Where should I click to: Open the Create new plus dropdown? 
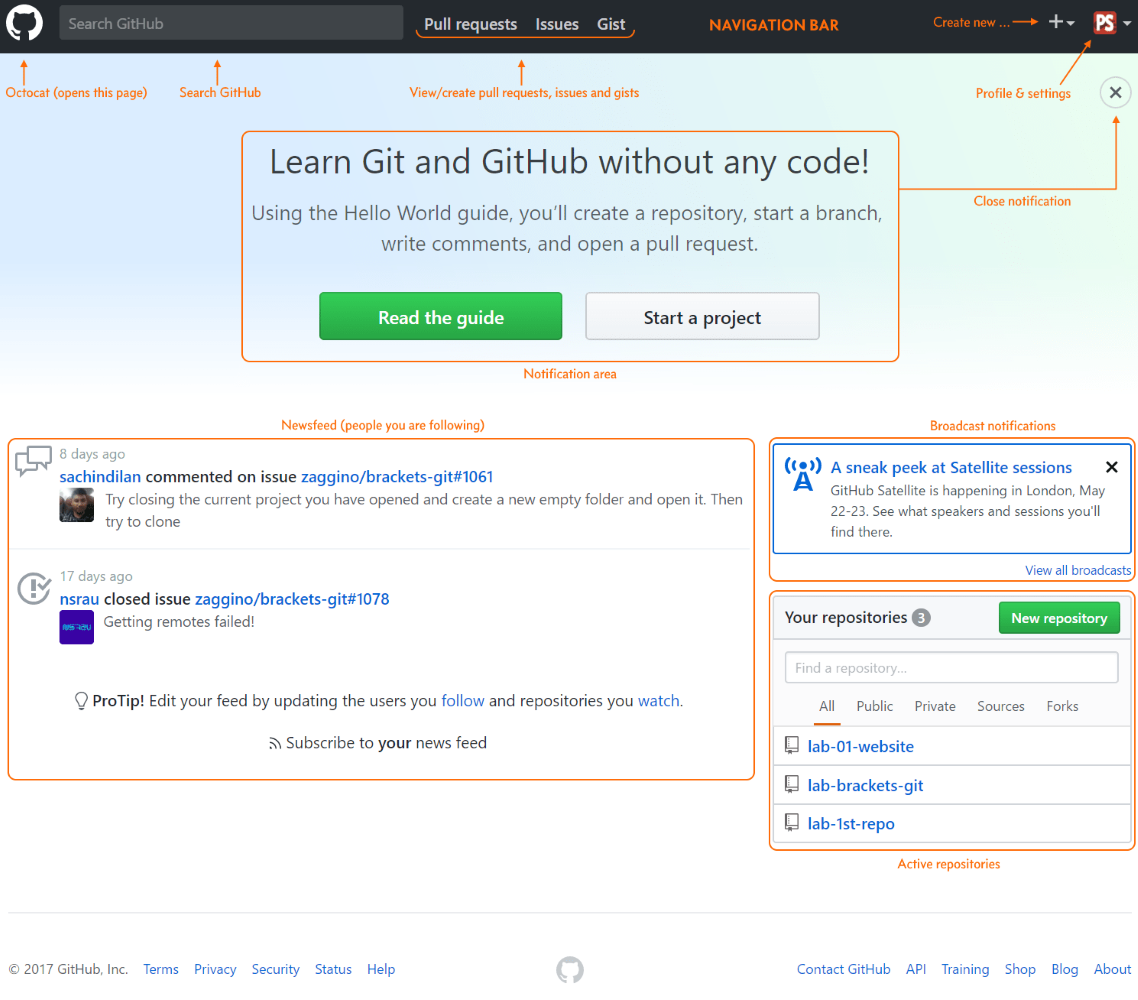coord(1061,22)
